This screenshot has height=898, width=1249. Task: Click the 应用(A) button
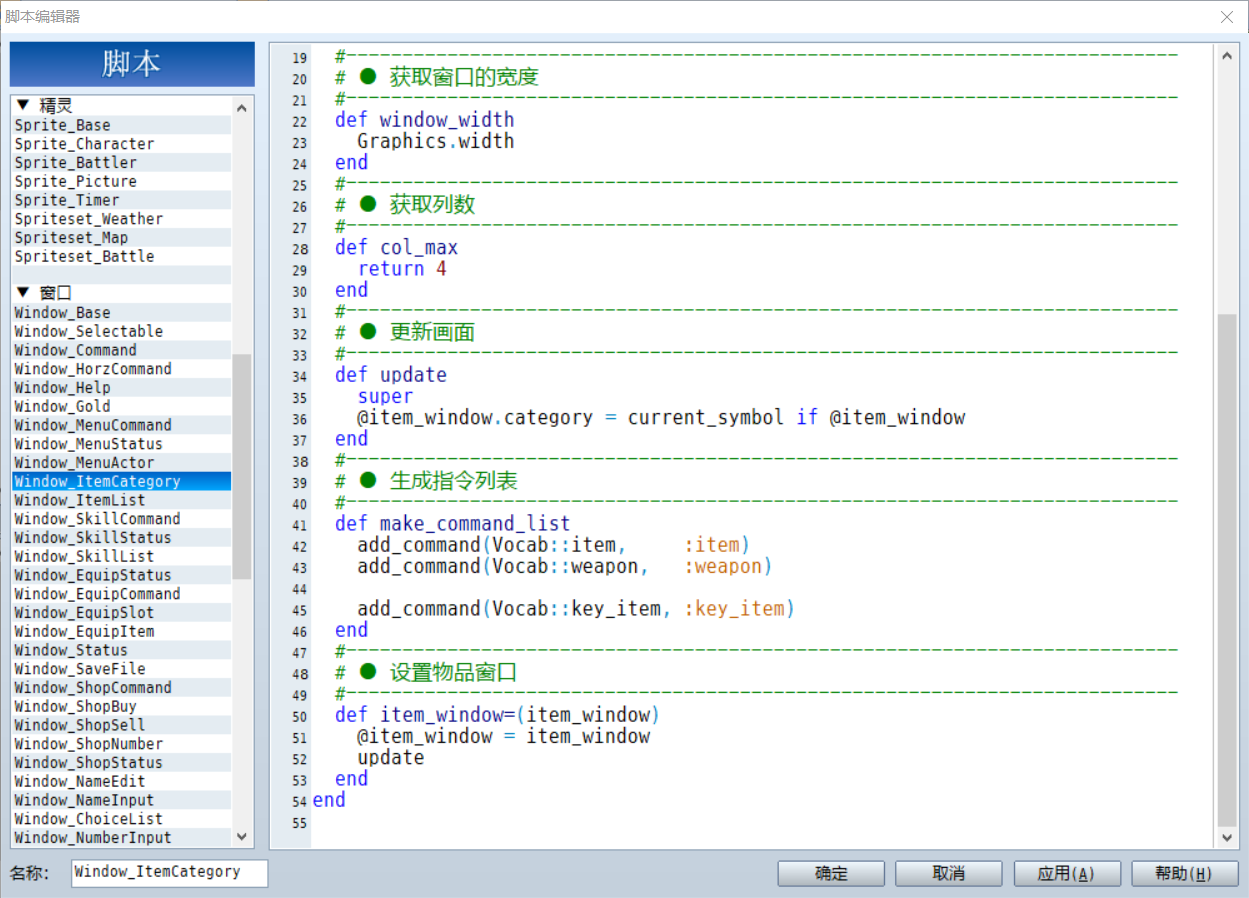point(1067,873)
